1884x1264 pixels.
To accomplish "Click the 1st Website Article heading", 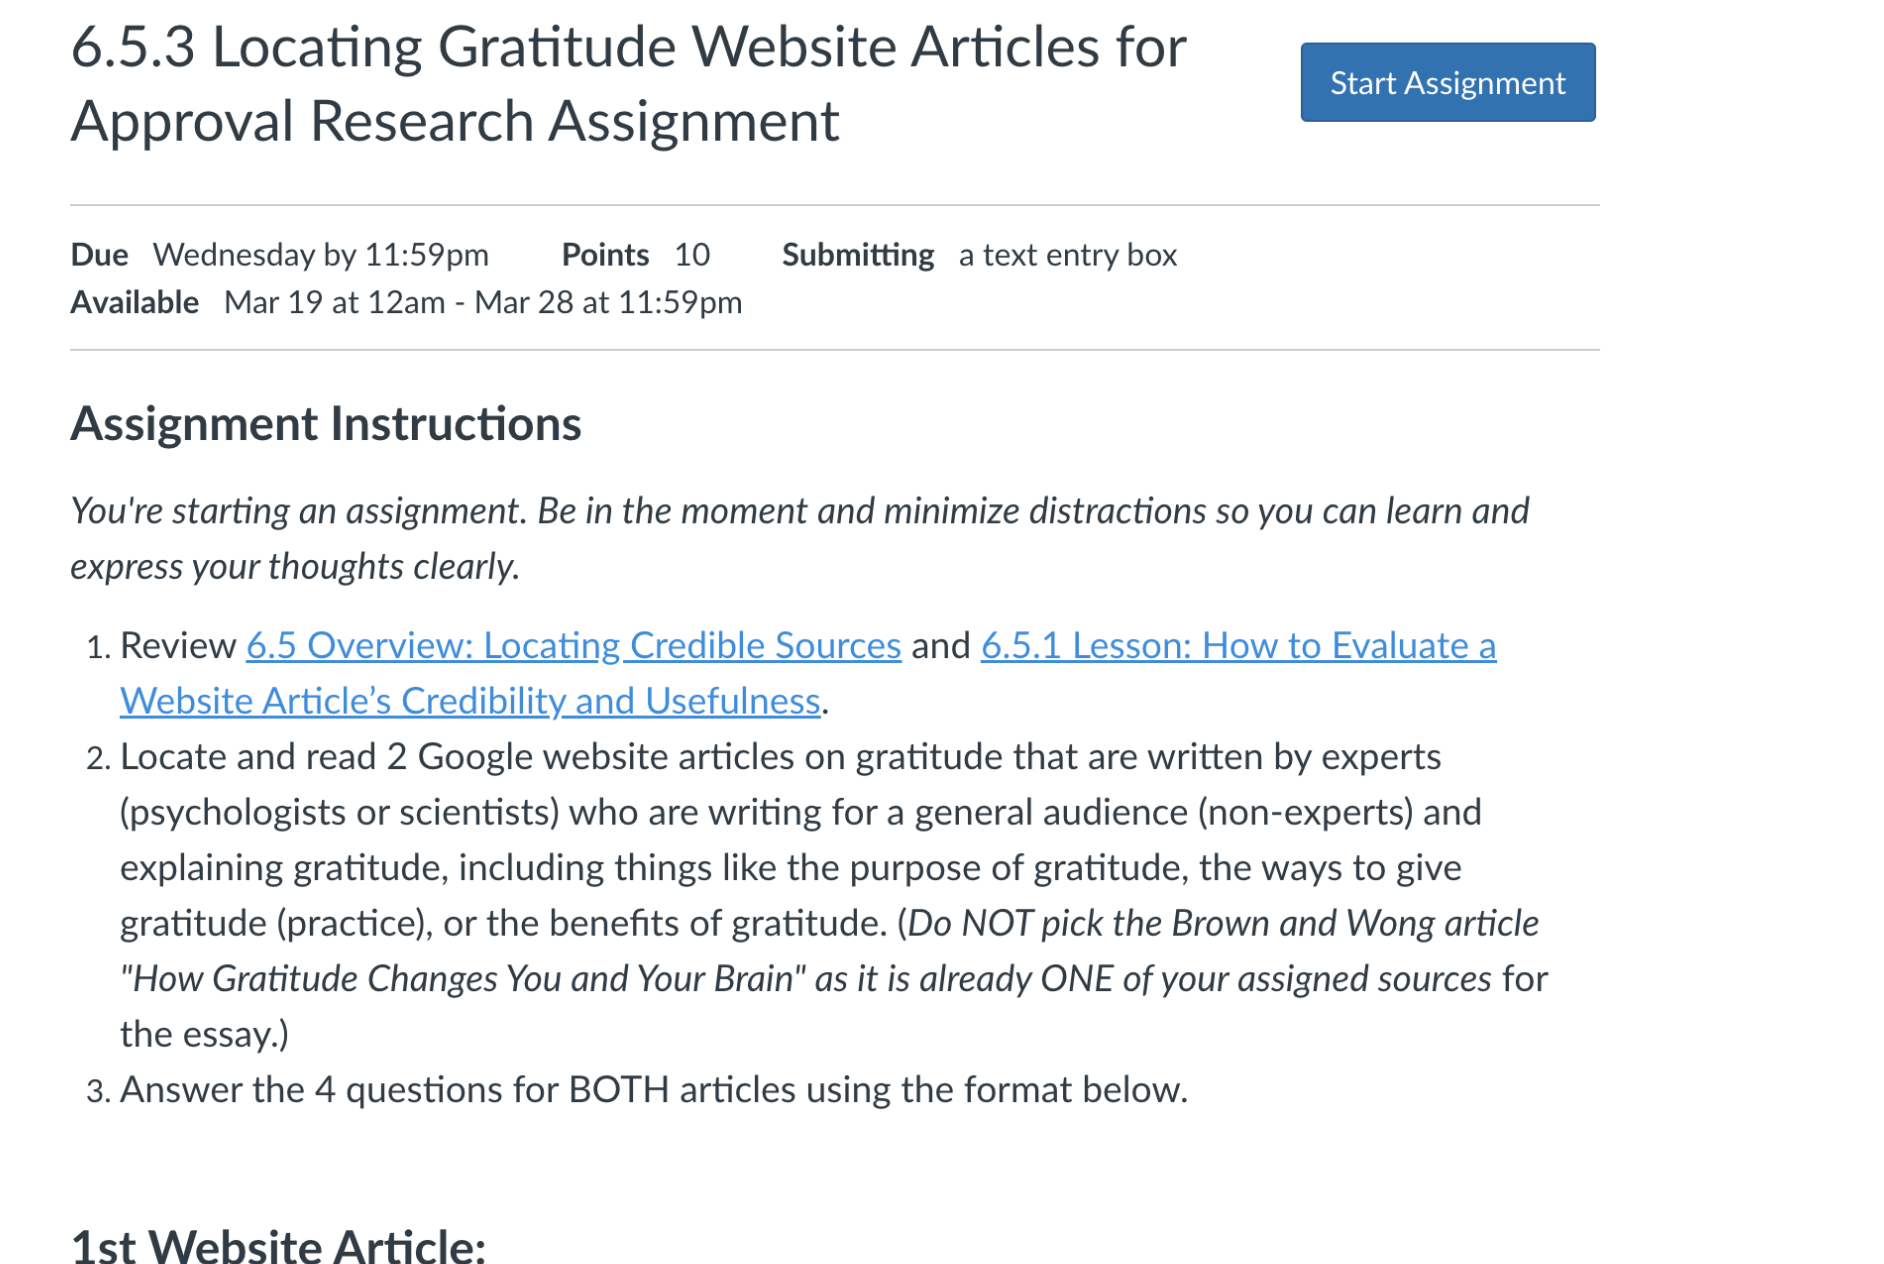I will click(278, 1245).
